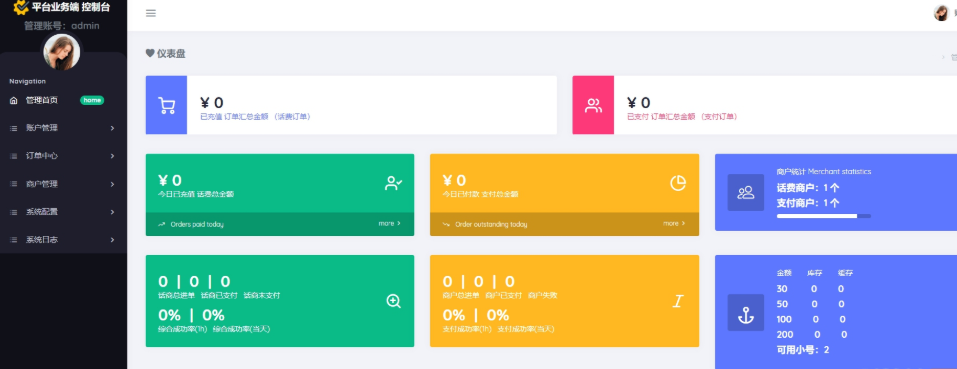Image resolution: width=957 pixels, height=369 pixels.
Task: Click the pie chart icon on yellow card
Action: 678,183
